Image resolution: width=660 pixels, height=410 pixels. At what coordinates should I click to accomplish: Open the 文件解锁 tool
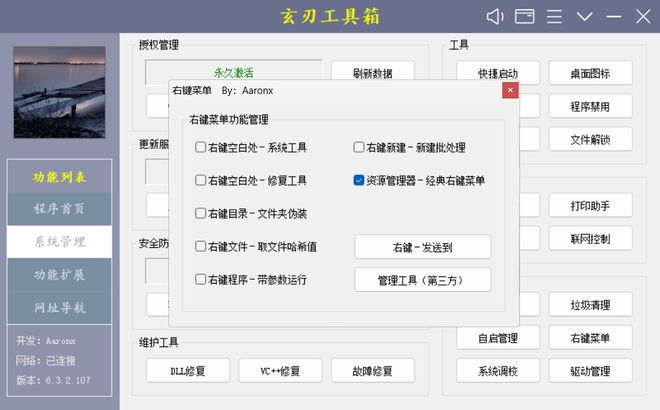point(590,139)
